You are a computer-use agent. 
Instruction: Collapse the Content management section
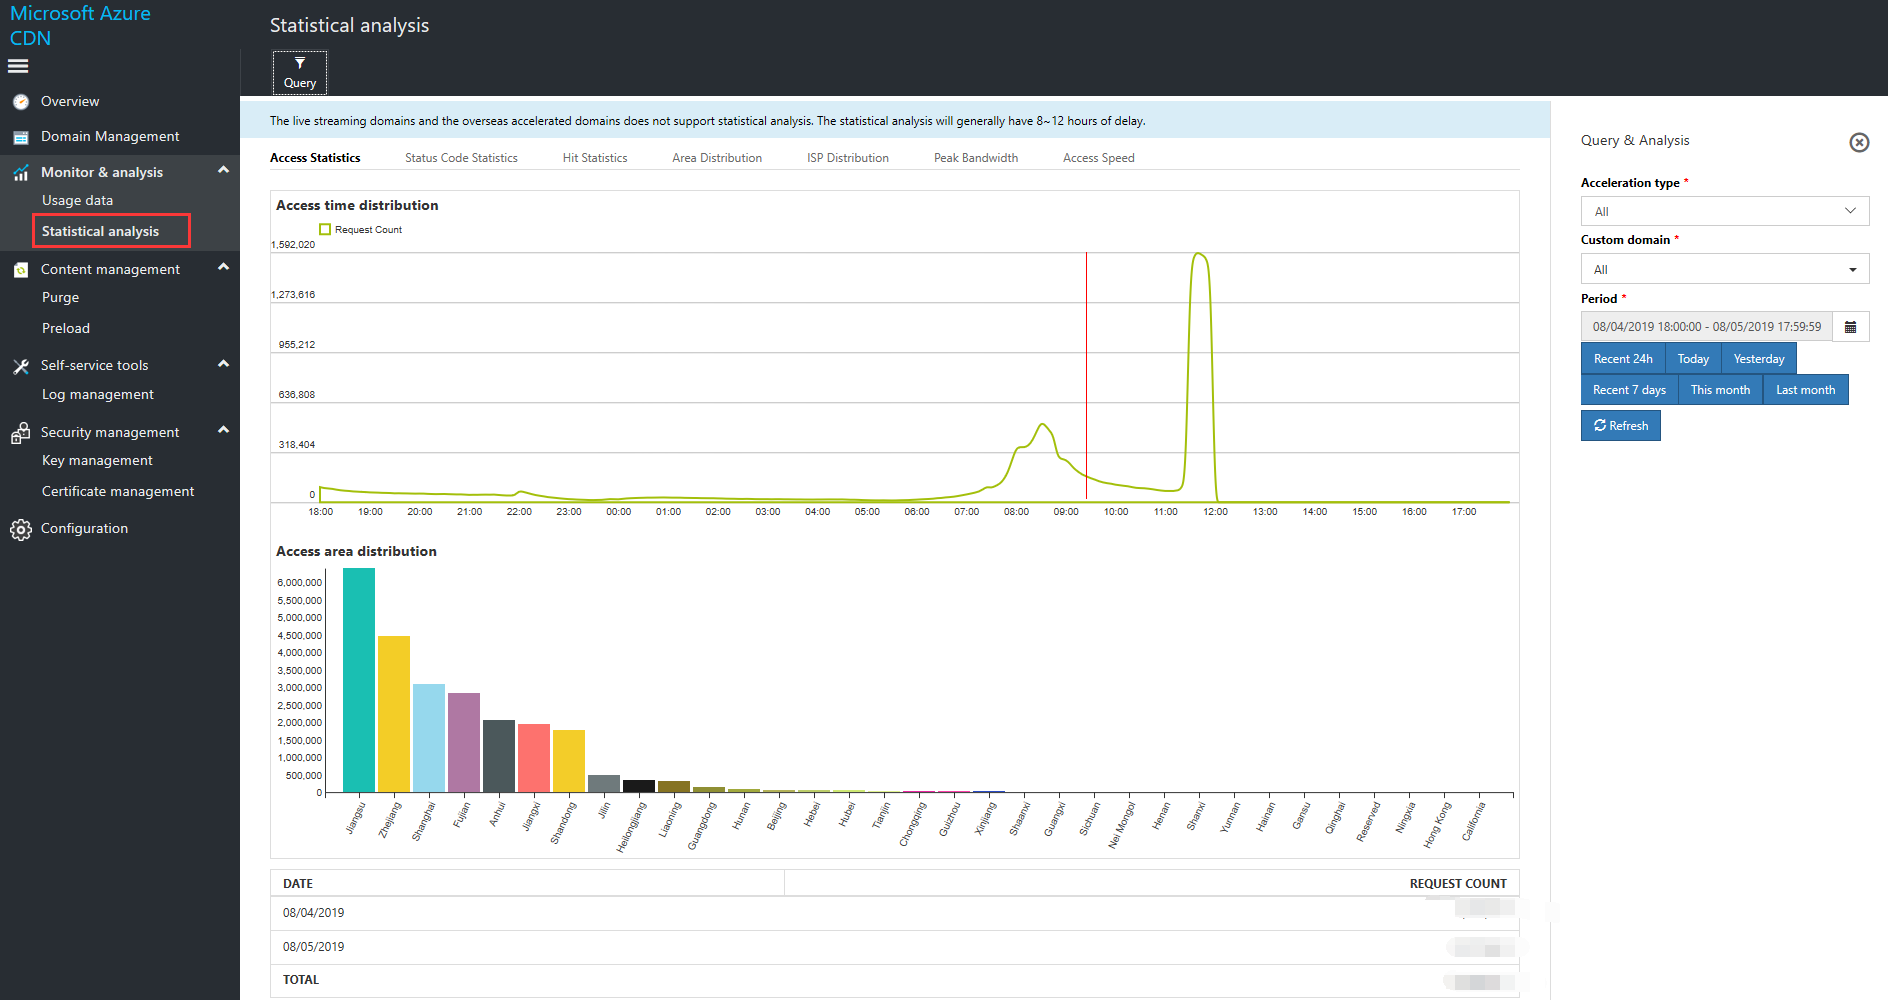(223, 267)
